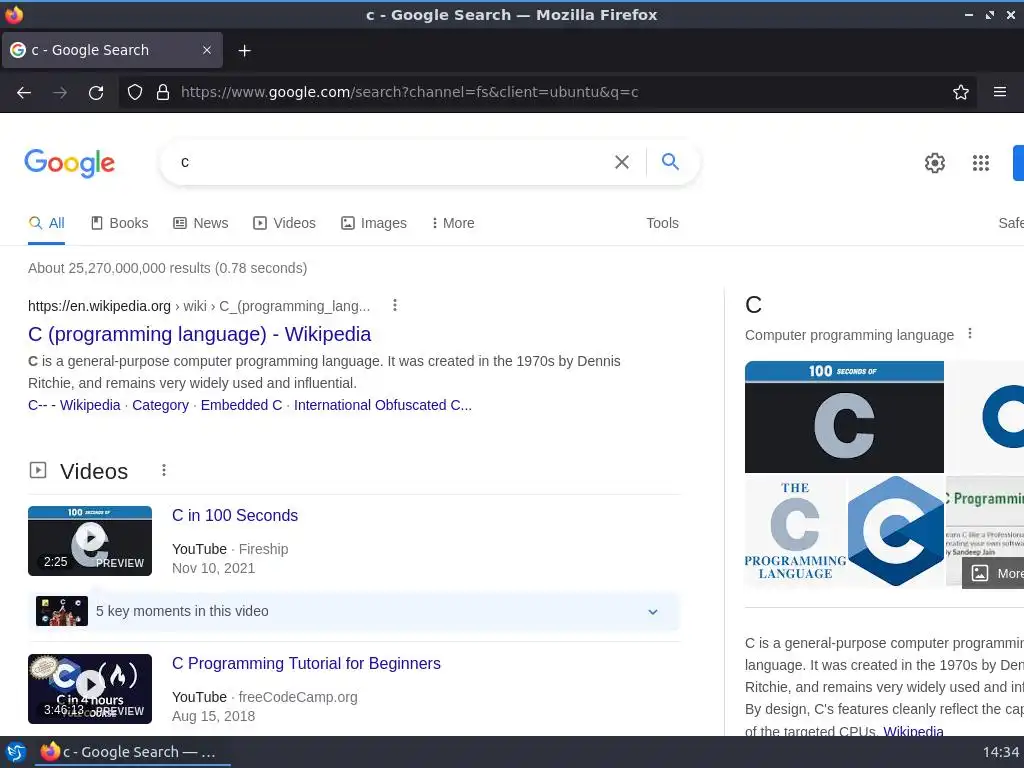1024x768 pixels.
Task: Reload the page with the refresh icon
Action: coord(96,92)
